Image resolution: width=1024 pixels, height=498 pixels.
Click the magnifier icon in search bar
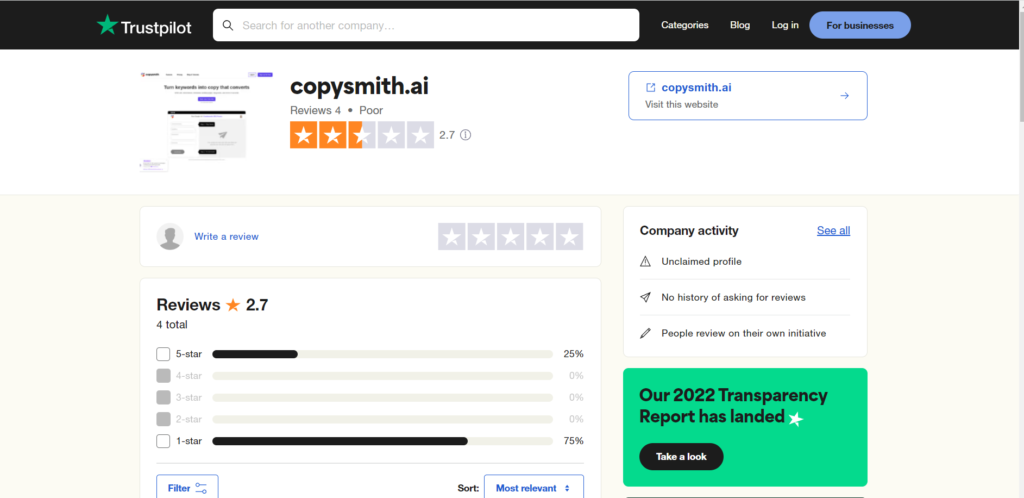point(228,25)
